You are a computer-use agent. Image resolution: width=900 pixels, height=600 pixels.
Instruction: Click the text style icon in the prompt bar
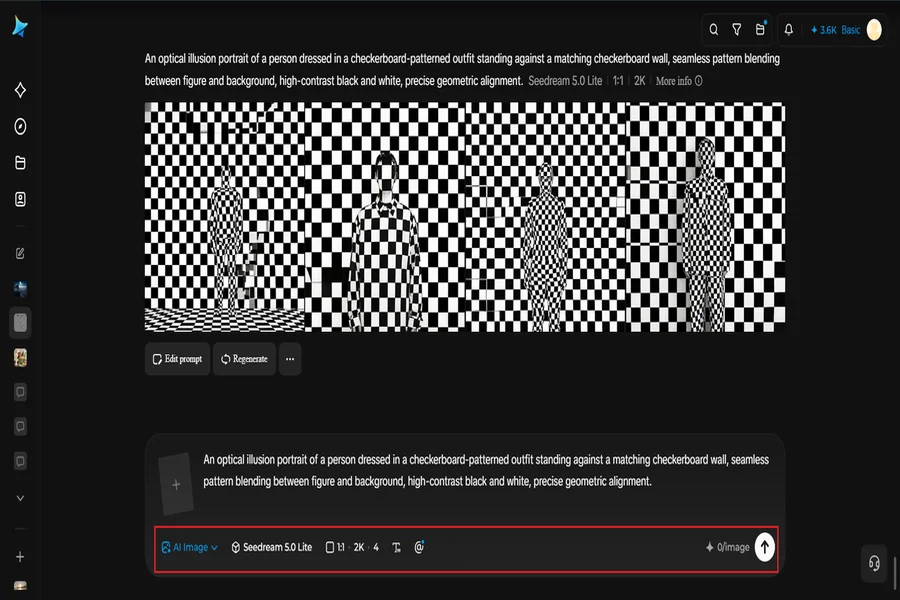397,547
